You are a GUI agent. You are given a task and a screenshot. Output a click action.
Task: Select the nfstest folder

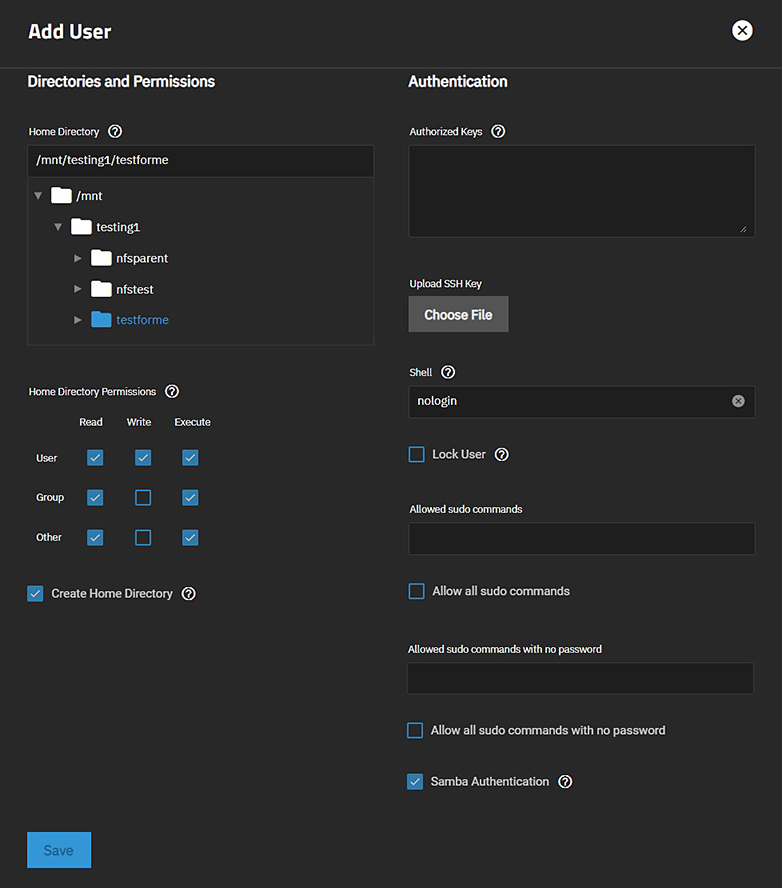[134, 289]
